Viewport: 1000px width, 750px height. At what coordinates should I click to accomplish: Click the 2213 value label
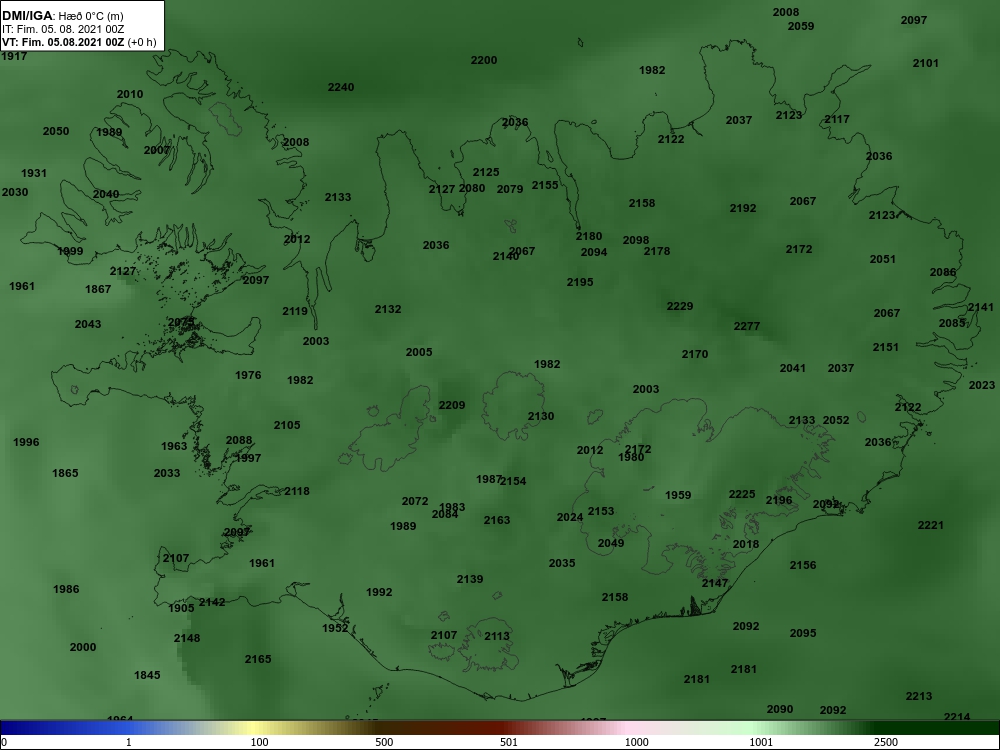tap(918, 696)
